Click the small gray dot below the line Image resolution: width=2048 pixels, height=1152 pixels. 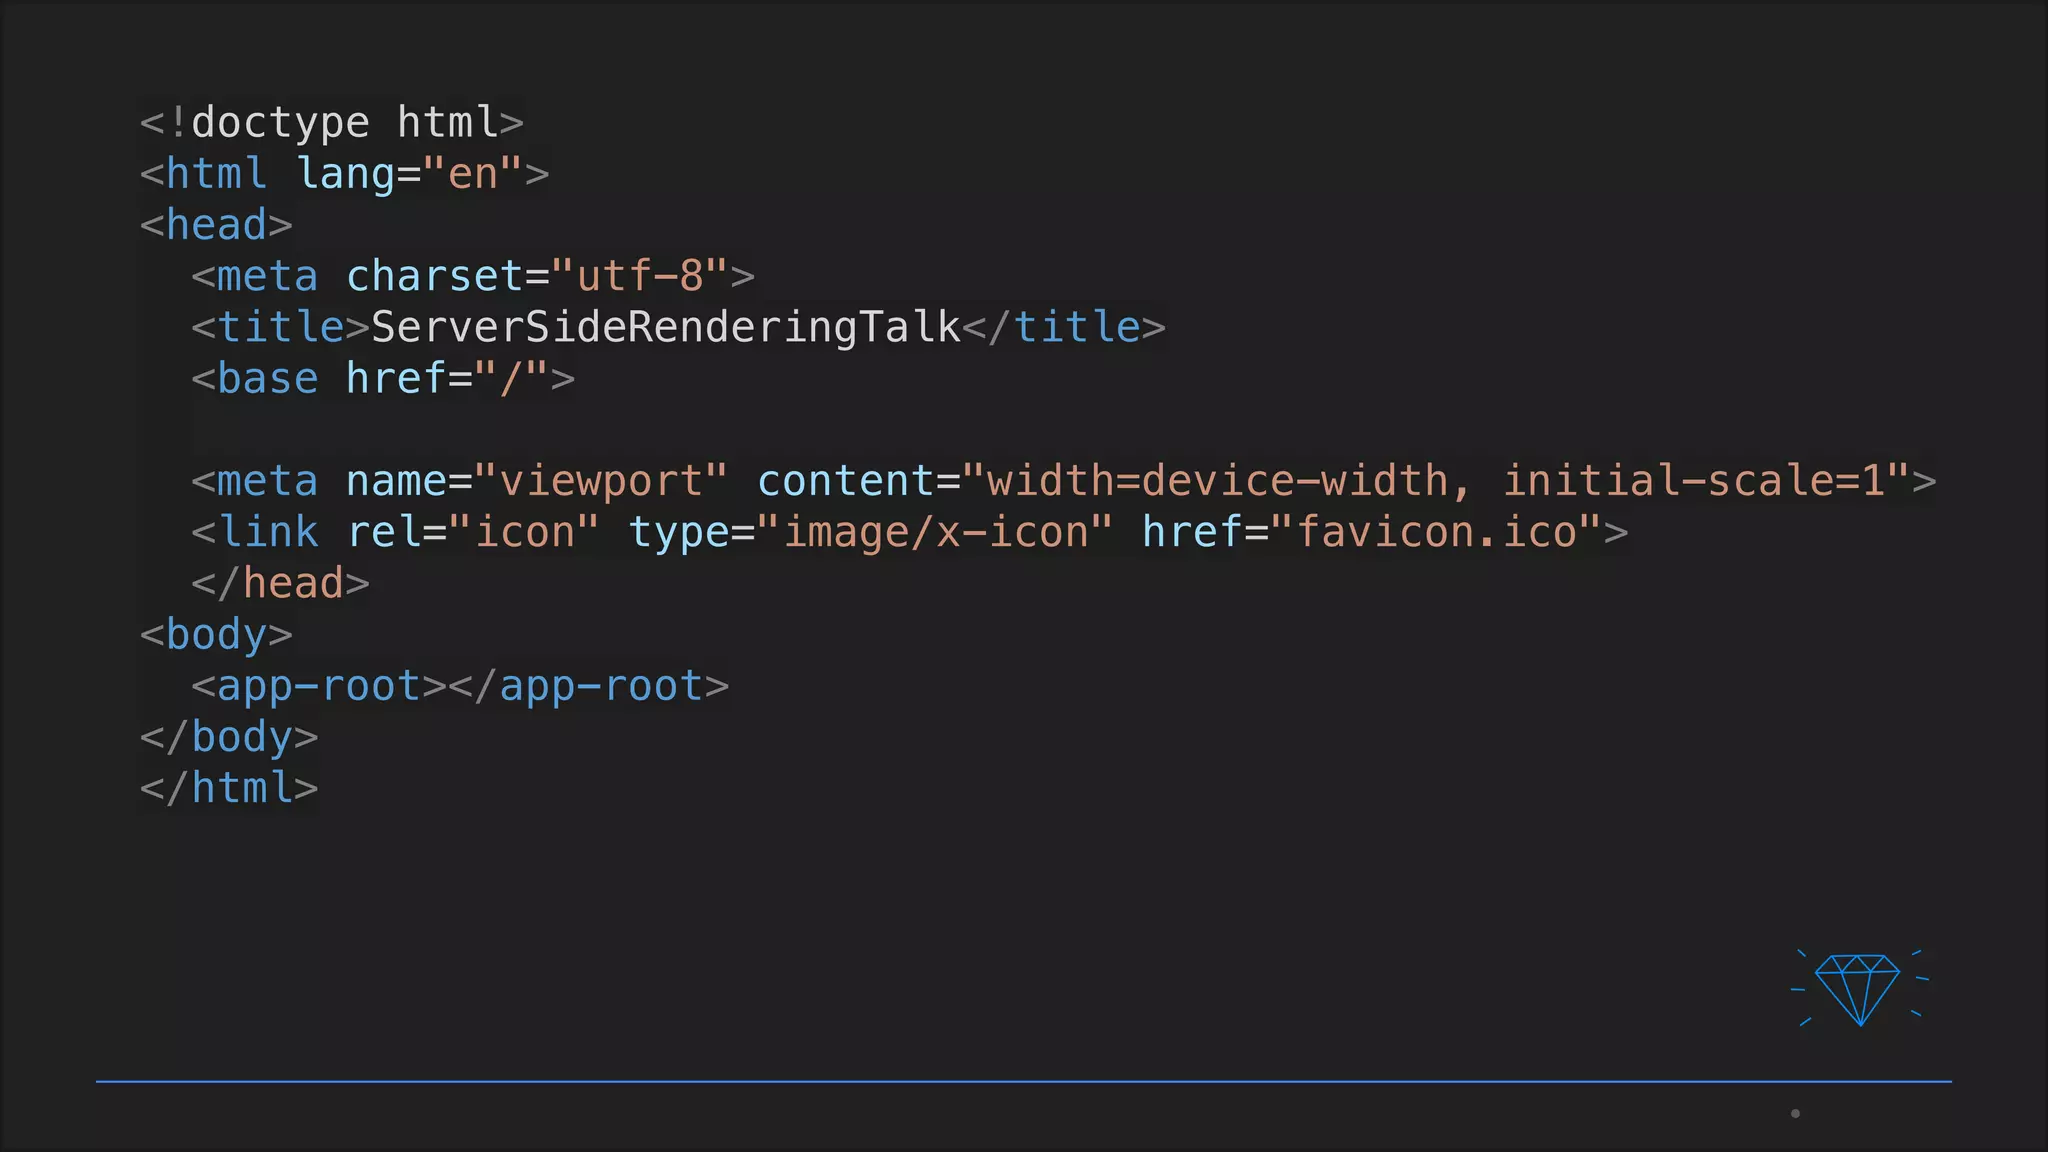(x=1795, y=1113)
